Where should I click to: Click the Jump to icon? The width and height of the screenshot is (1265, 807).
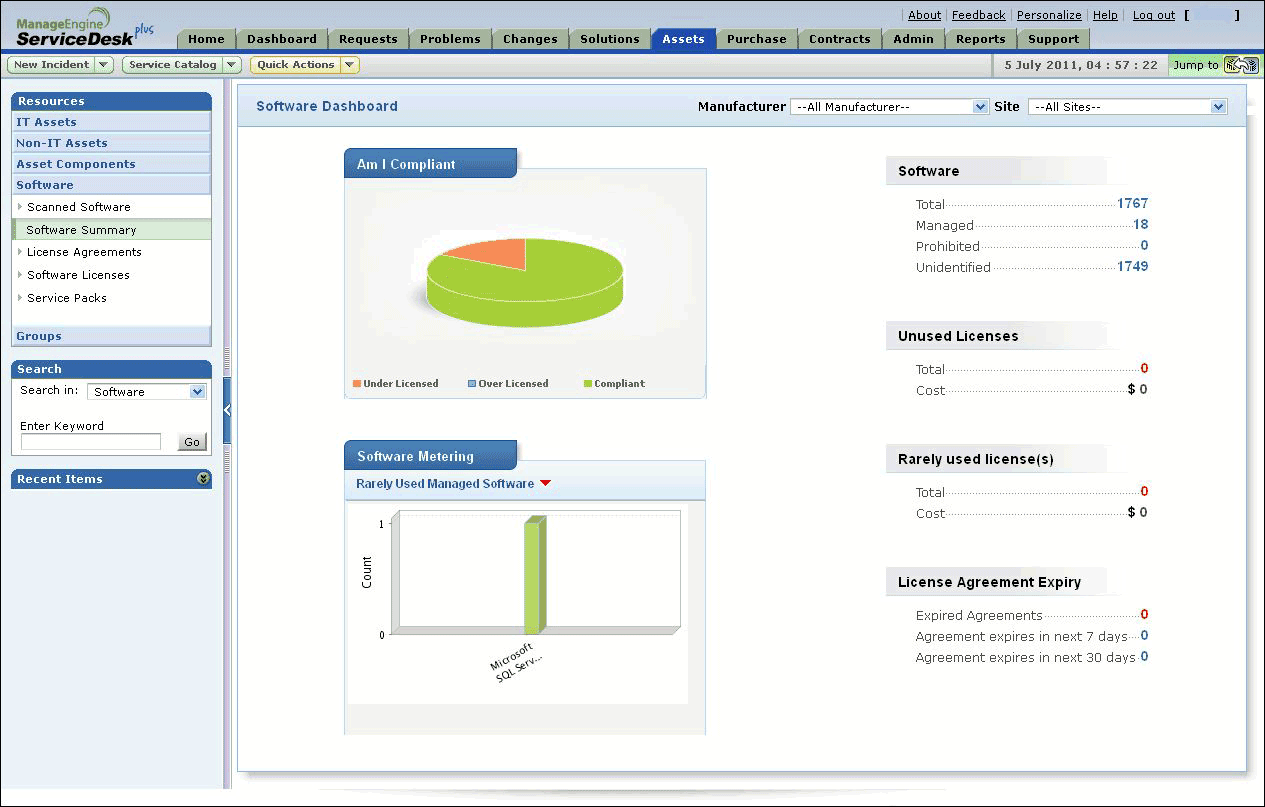click(x=1240, y=65)
